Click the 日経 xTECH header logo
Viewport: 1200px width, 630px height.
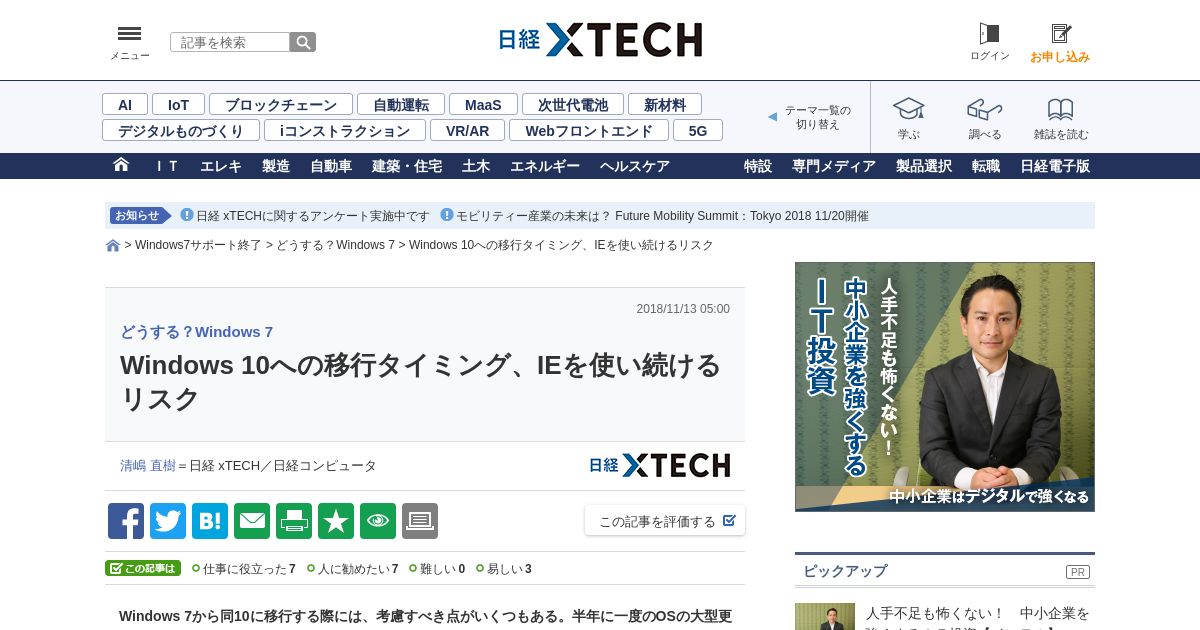[x=600, y=40]
